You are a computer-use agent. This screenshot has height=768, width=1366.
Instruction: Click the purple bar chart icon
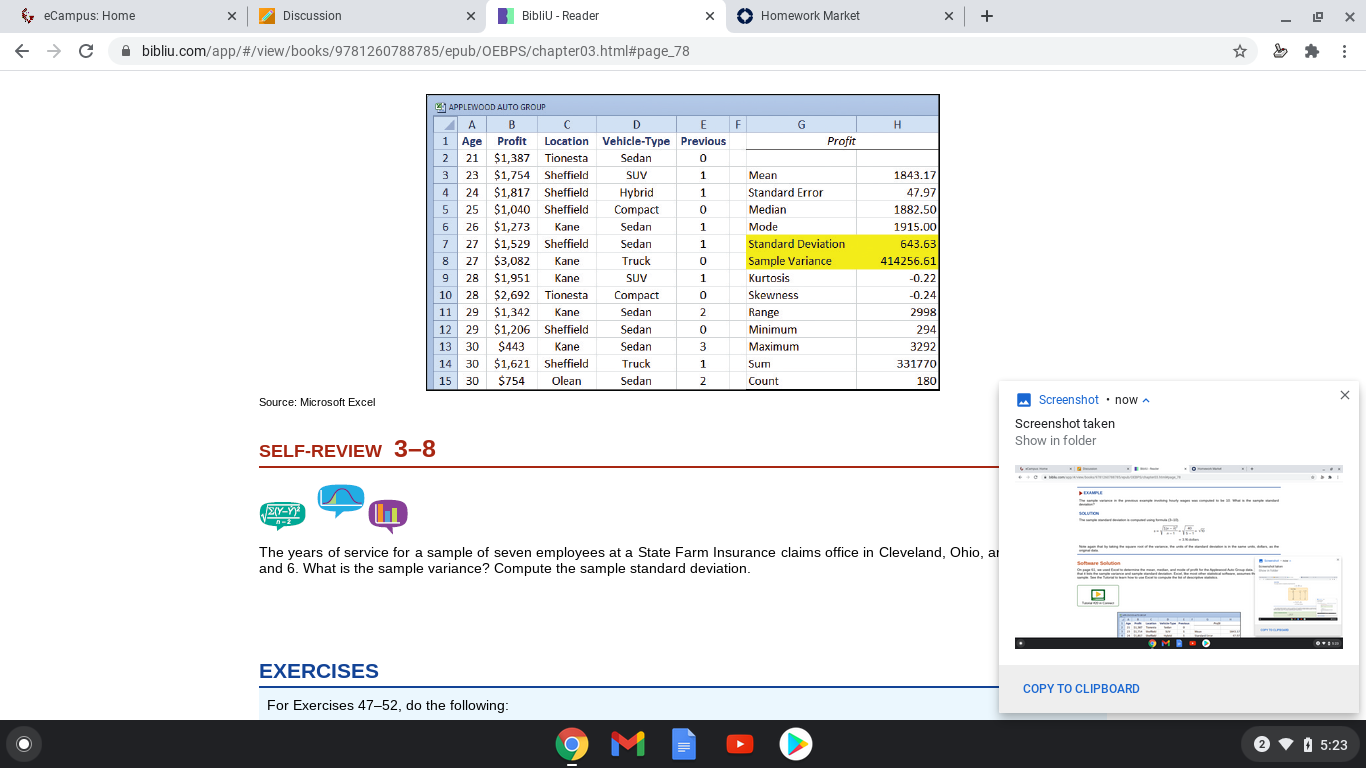point(388,516)
